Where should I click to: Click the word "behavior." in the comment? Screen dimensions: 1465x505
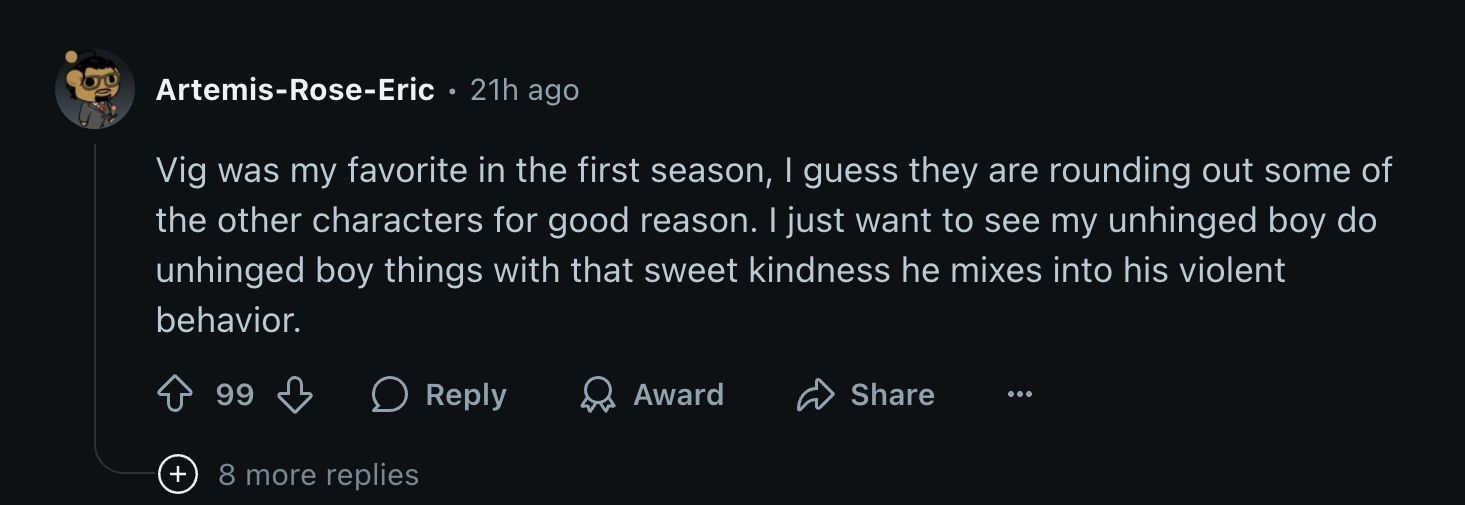tap(228, 320)
